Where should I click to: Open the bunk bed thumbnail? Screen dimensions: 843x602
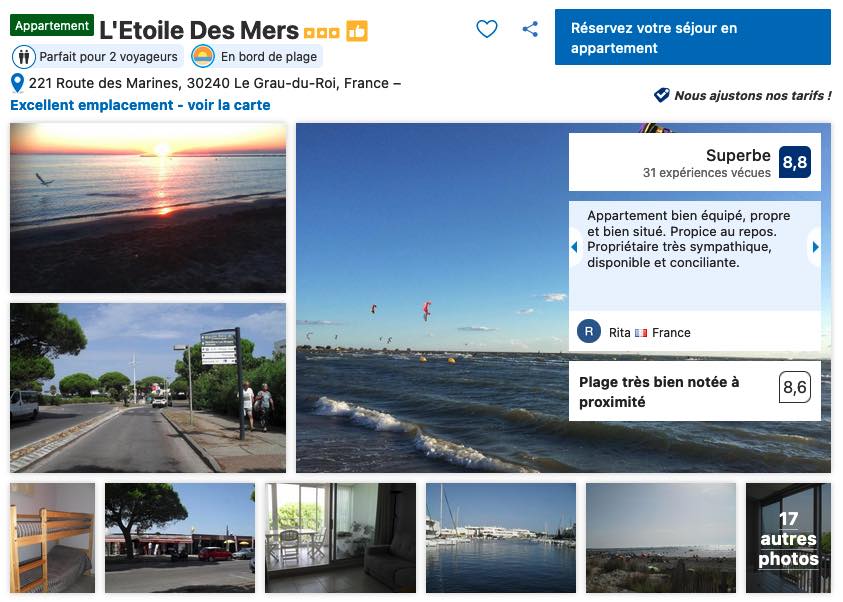[52, 538]
